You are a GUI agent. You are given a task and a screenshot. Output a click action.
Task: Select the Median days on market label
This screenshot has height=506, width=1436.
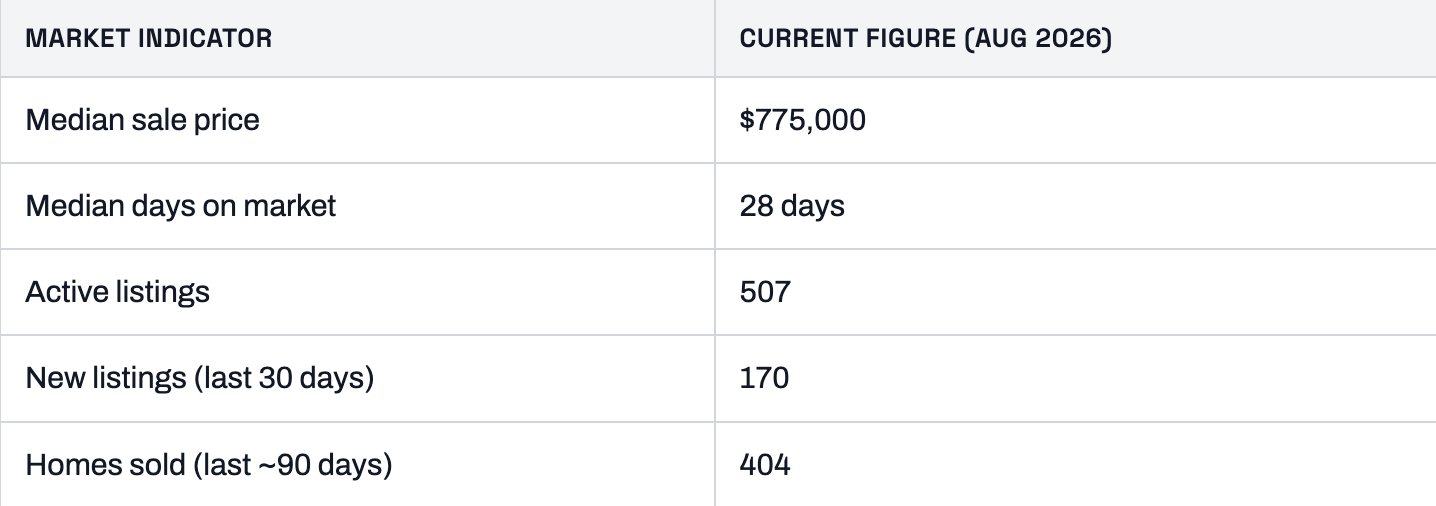click(181, 206)
